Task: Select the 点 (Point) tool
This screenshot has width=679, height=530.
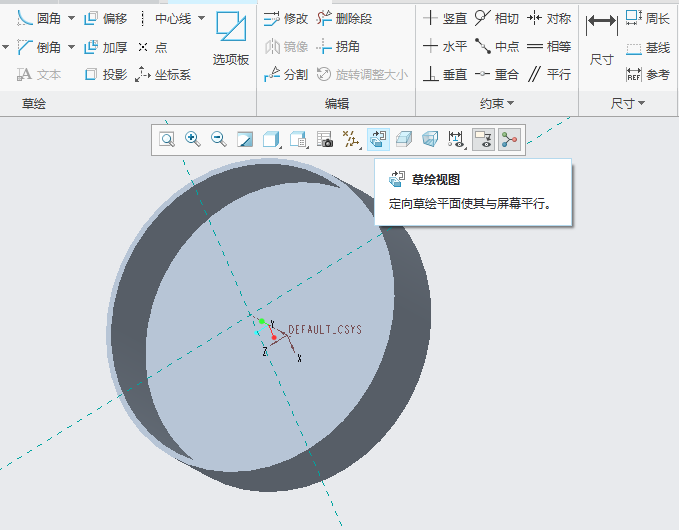Action: [x=152, y=47]
